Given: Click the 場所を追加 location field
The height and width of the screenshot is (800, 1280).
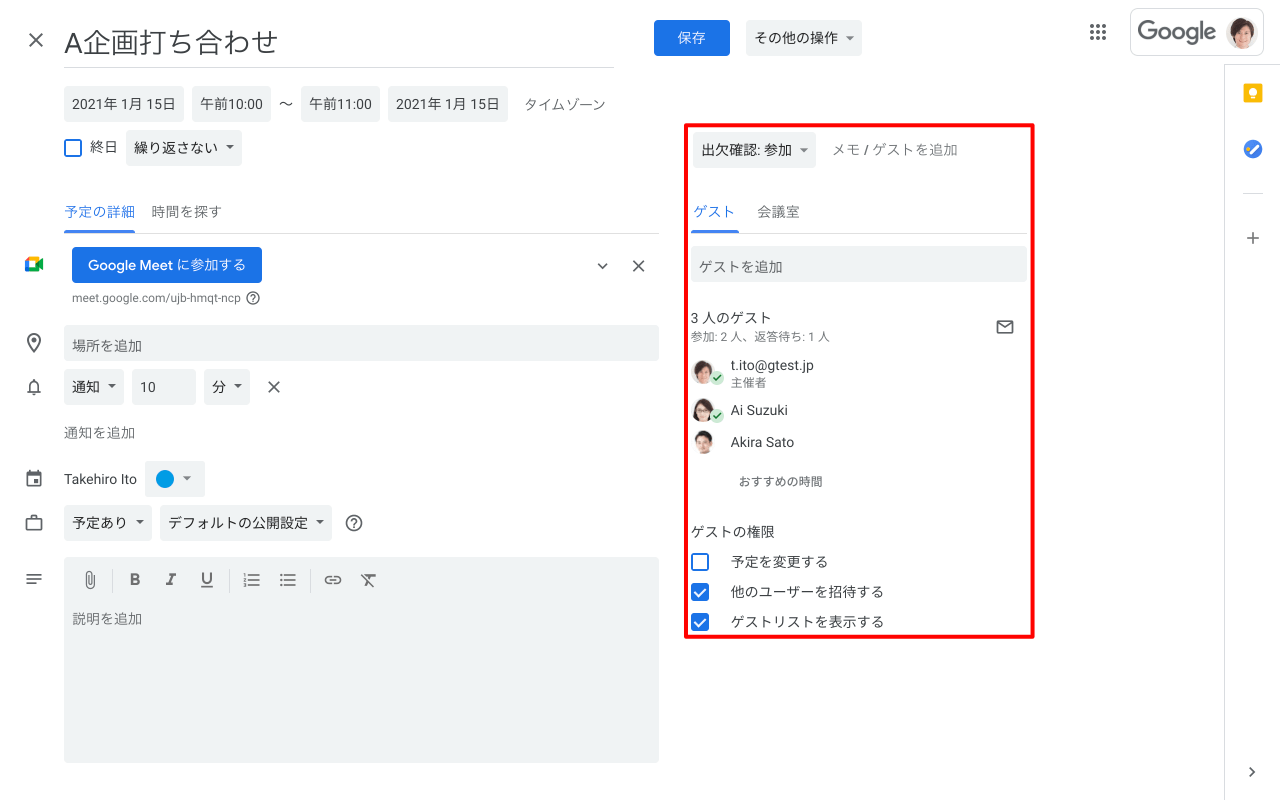Looking at the screenshot, I should (361, 343).
